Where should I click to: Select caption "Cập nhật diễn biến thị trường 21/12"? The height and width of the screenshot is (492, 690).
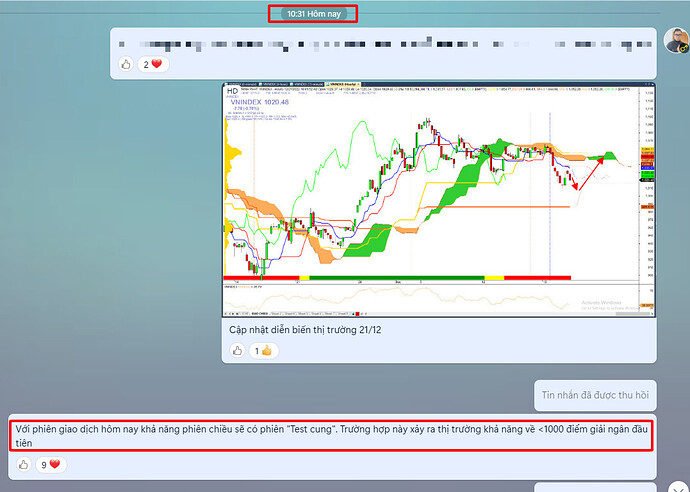coord(305,330)
